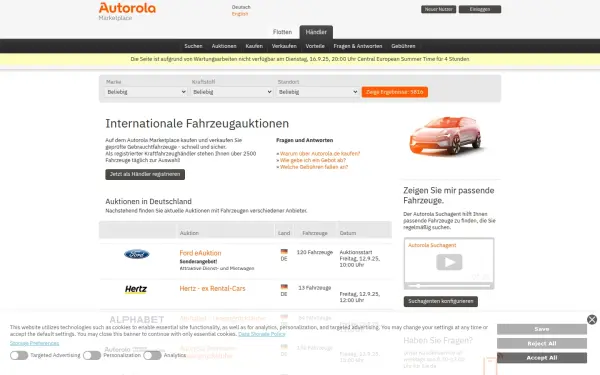The width and height of the screenshot is (600, 375).
Task: Click the Suchagent video progress slider
Action: 449,285
